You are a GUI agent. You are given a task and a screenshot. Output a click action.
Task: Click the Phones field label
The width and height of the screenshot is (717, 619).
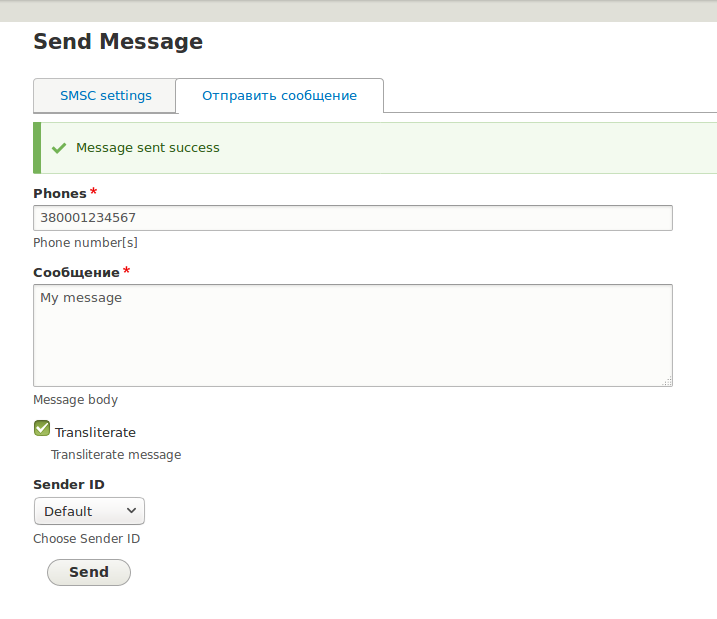[x=60, y=193]
